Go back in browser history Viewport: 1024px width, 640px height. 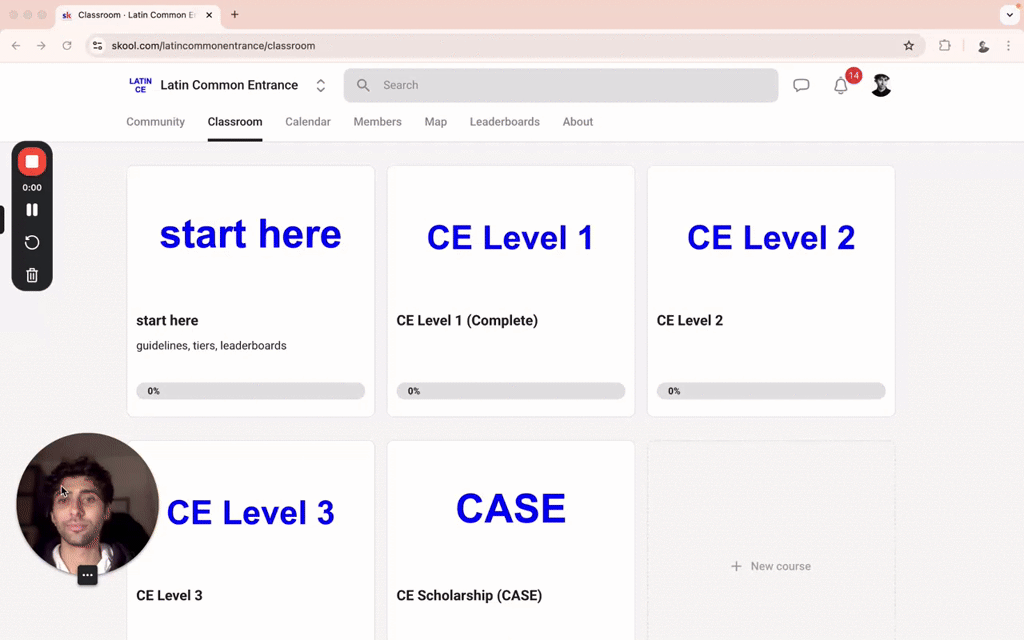point(16,46)
